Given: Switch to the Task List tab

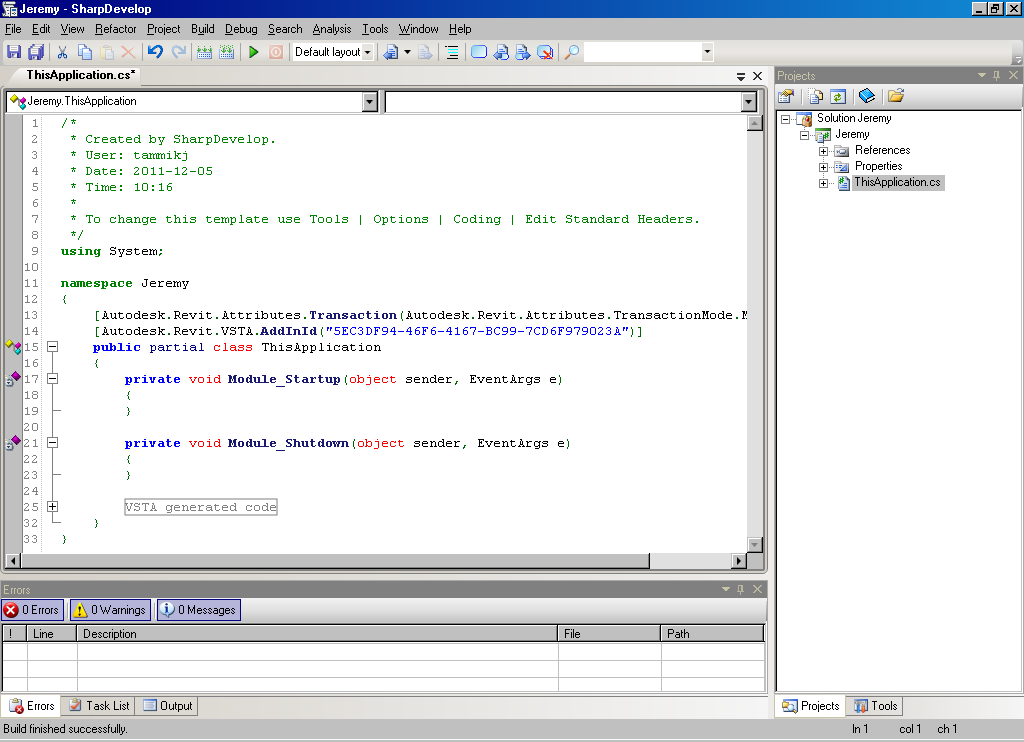Looking at the screenshot, I should pos(100,705).
